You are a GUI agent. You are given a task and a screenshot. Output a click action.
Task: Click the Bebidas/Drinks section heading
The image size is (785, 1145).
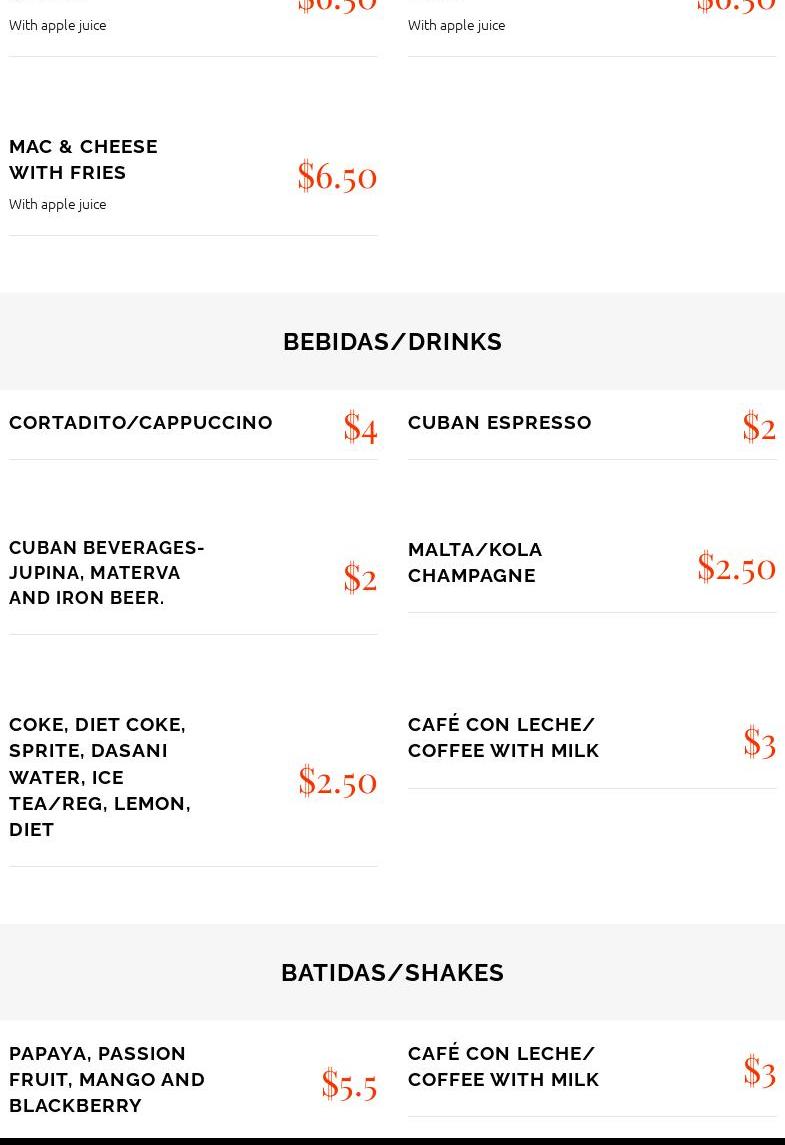click(x=392, y=341)
